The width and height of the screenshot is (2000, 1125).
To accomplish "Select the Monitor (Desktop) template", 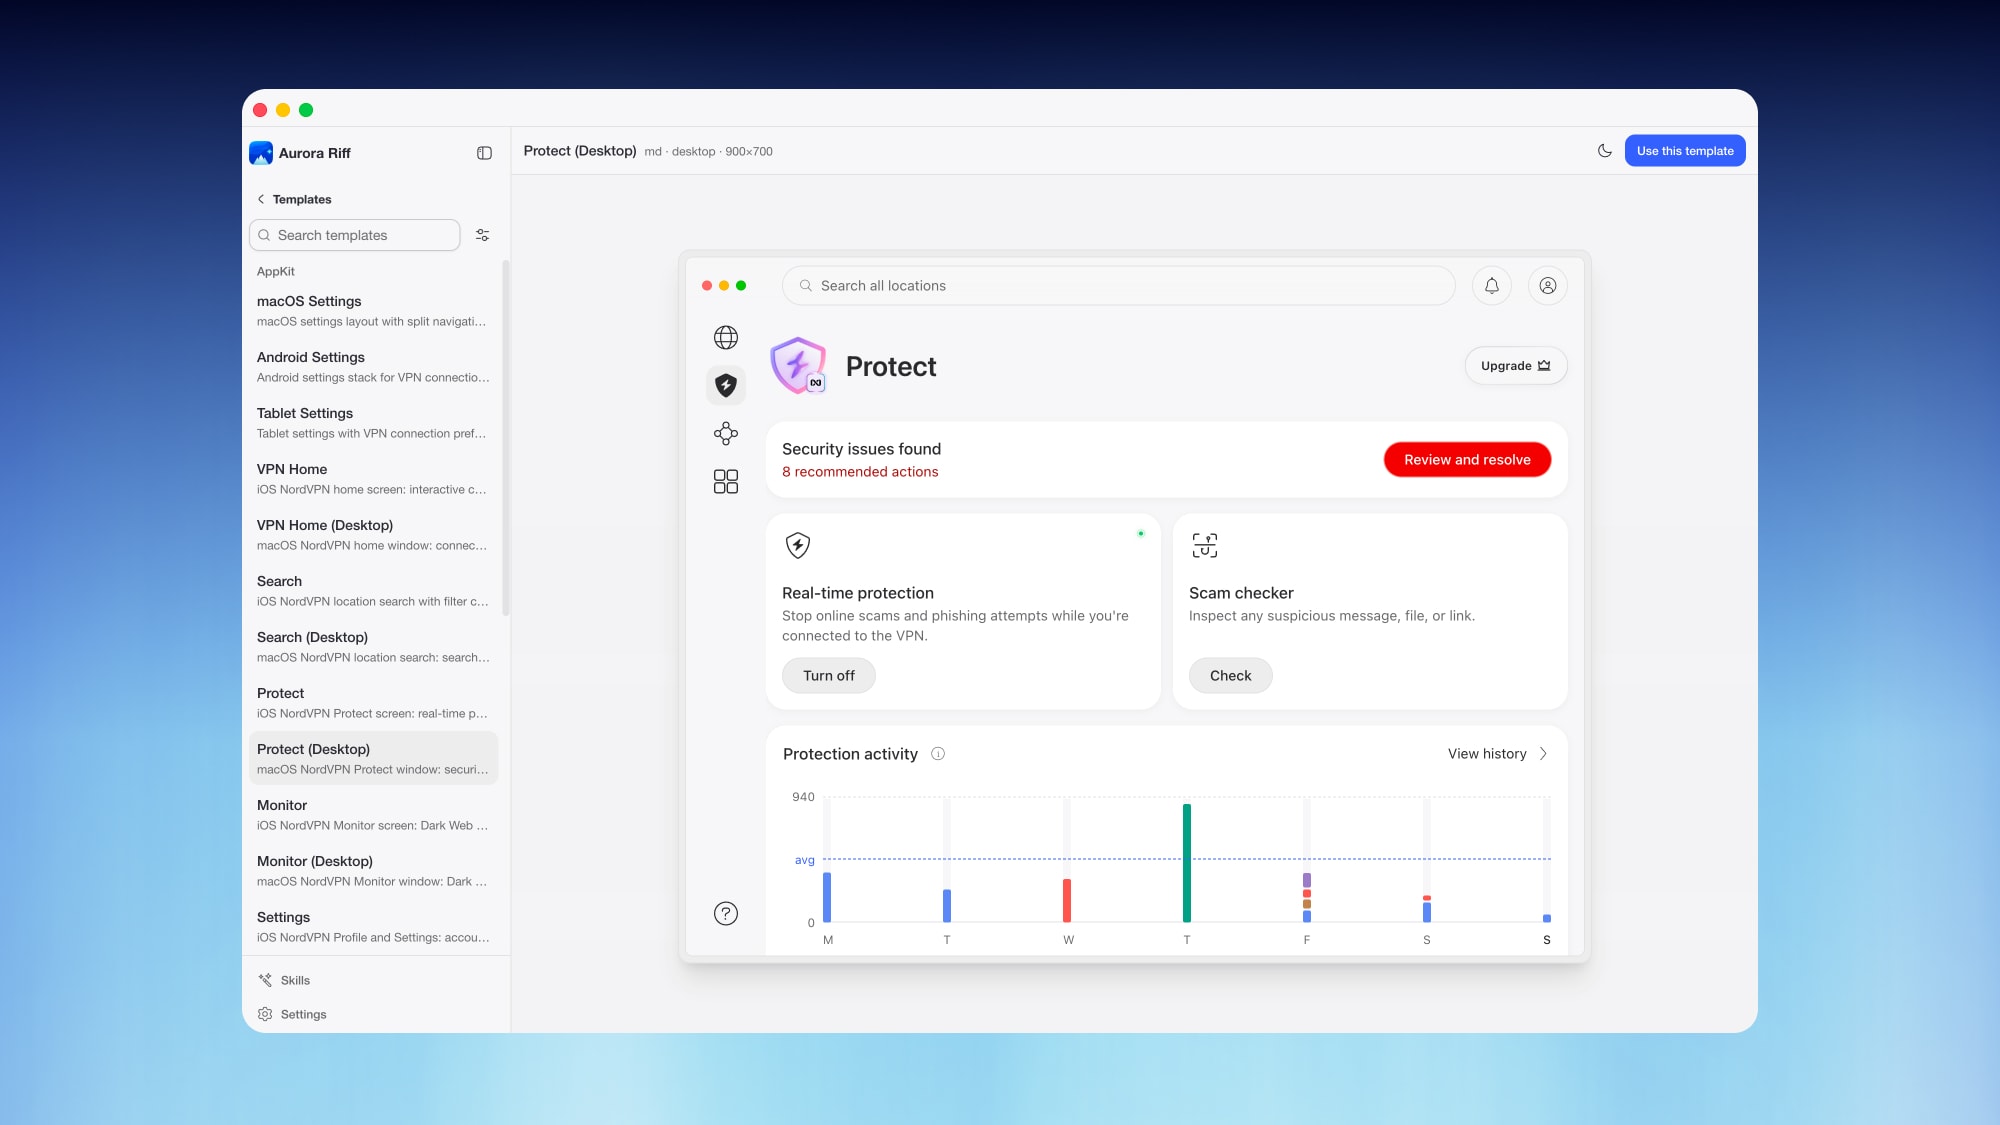I will tap(373, 871).
